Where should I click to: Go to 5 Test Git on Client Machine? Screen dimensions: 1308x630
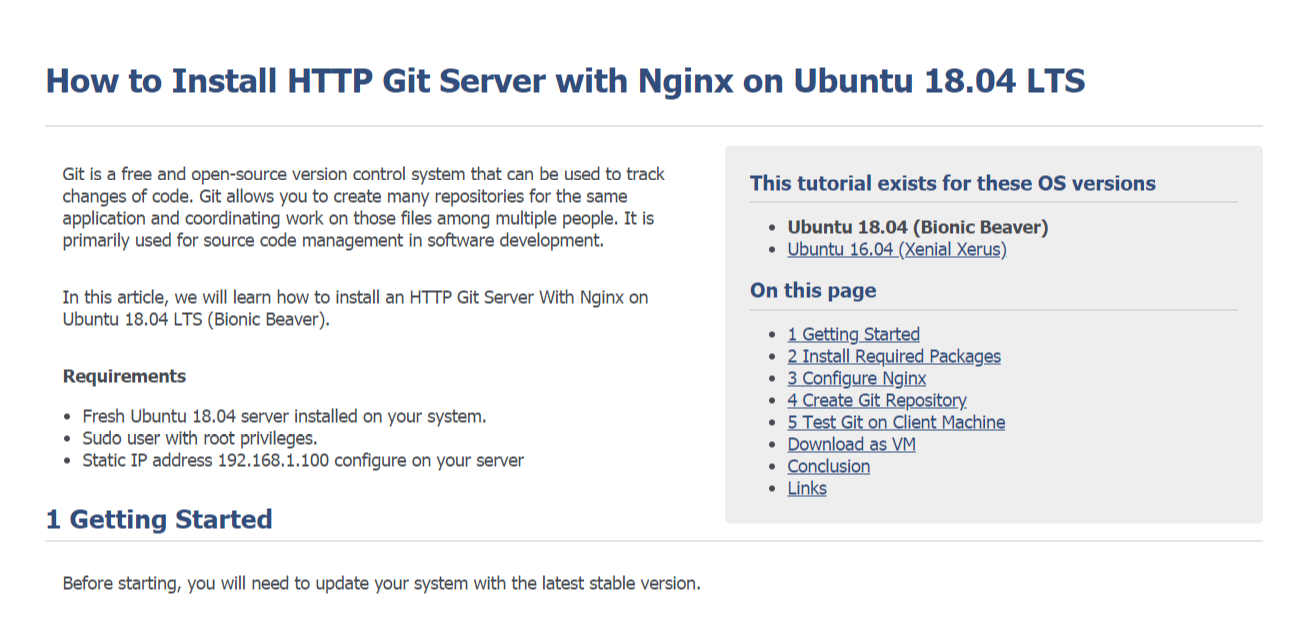[x=896, y=422]
